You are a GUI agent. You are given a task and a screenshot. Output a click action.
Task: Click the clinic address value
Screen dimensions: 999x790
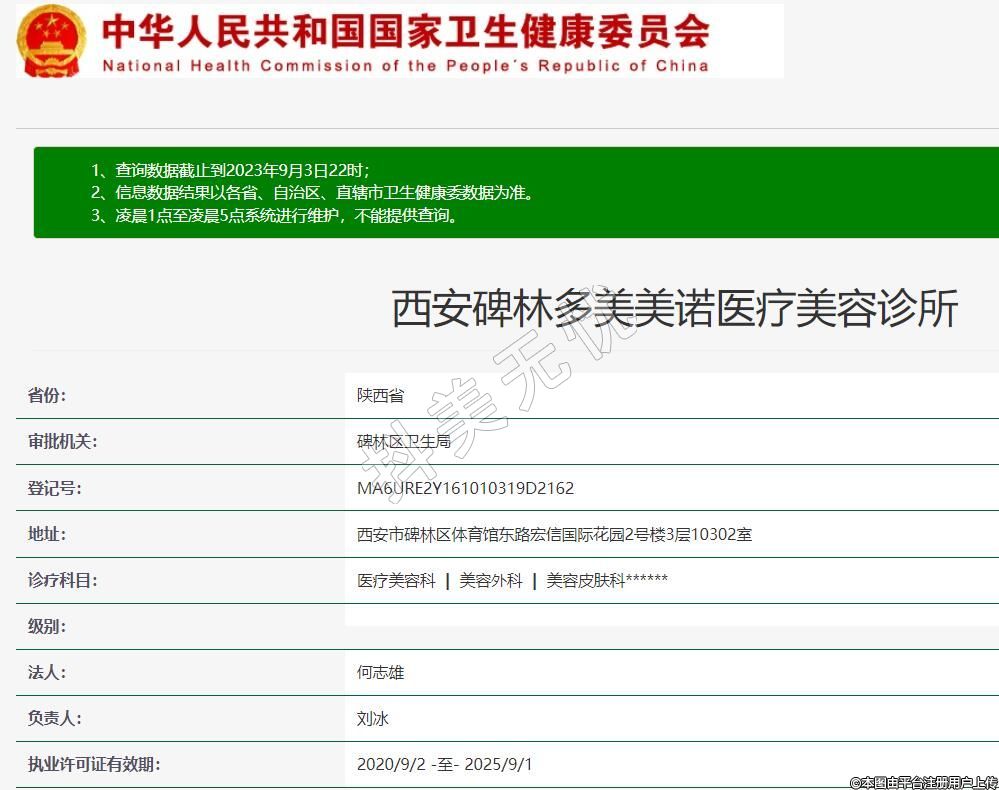[554, 534]
